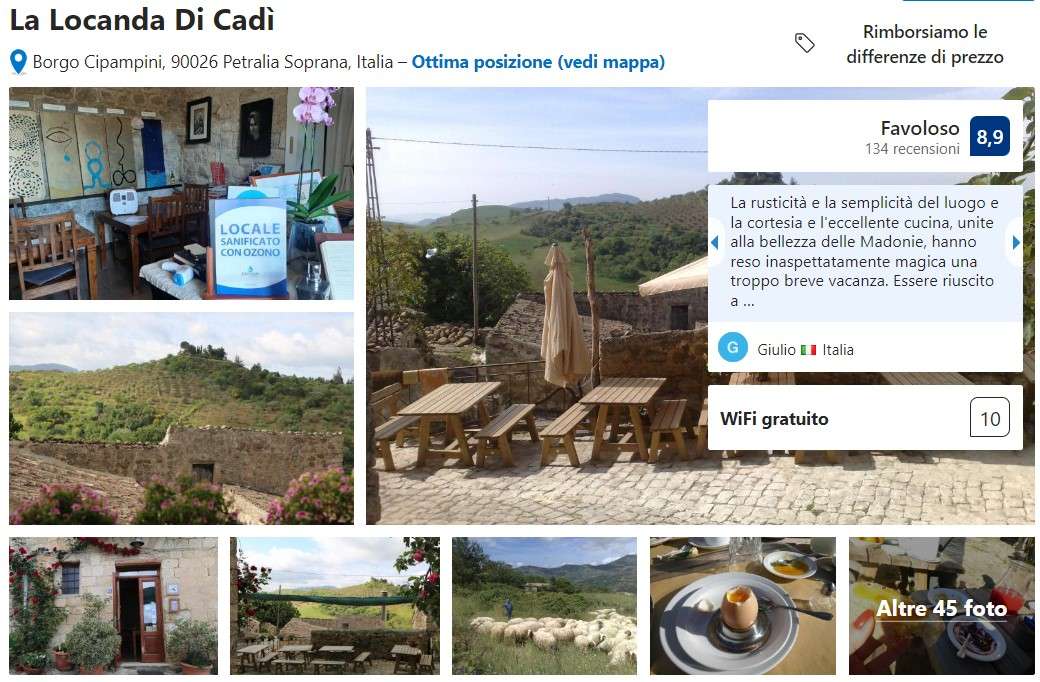Click the Italian flag icon
Viewport: 1040px width, 682px height.
point(808,350)
